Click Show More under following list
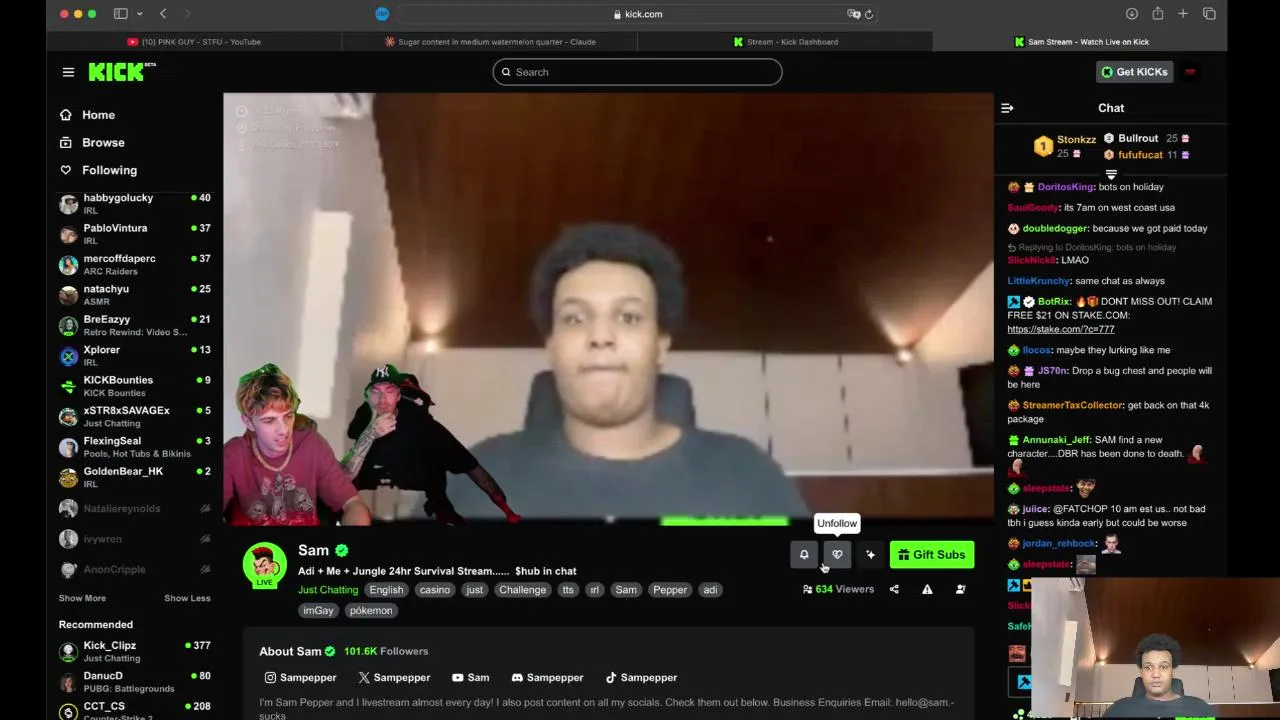1280x720 pixels. pyautogui.click(x=82, y=598)
